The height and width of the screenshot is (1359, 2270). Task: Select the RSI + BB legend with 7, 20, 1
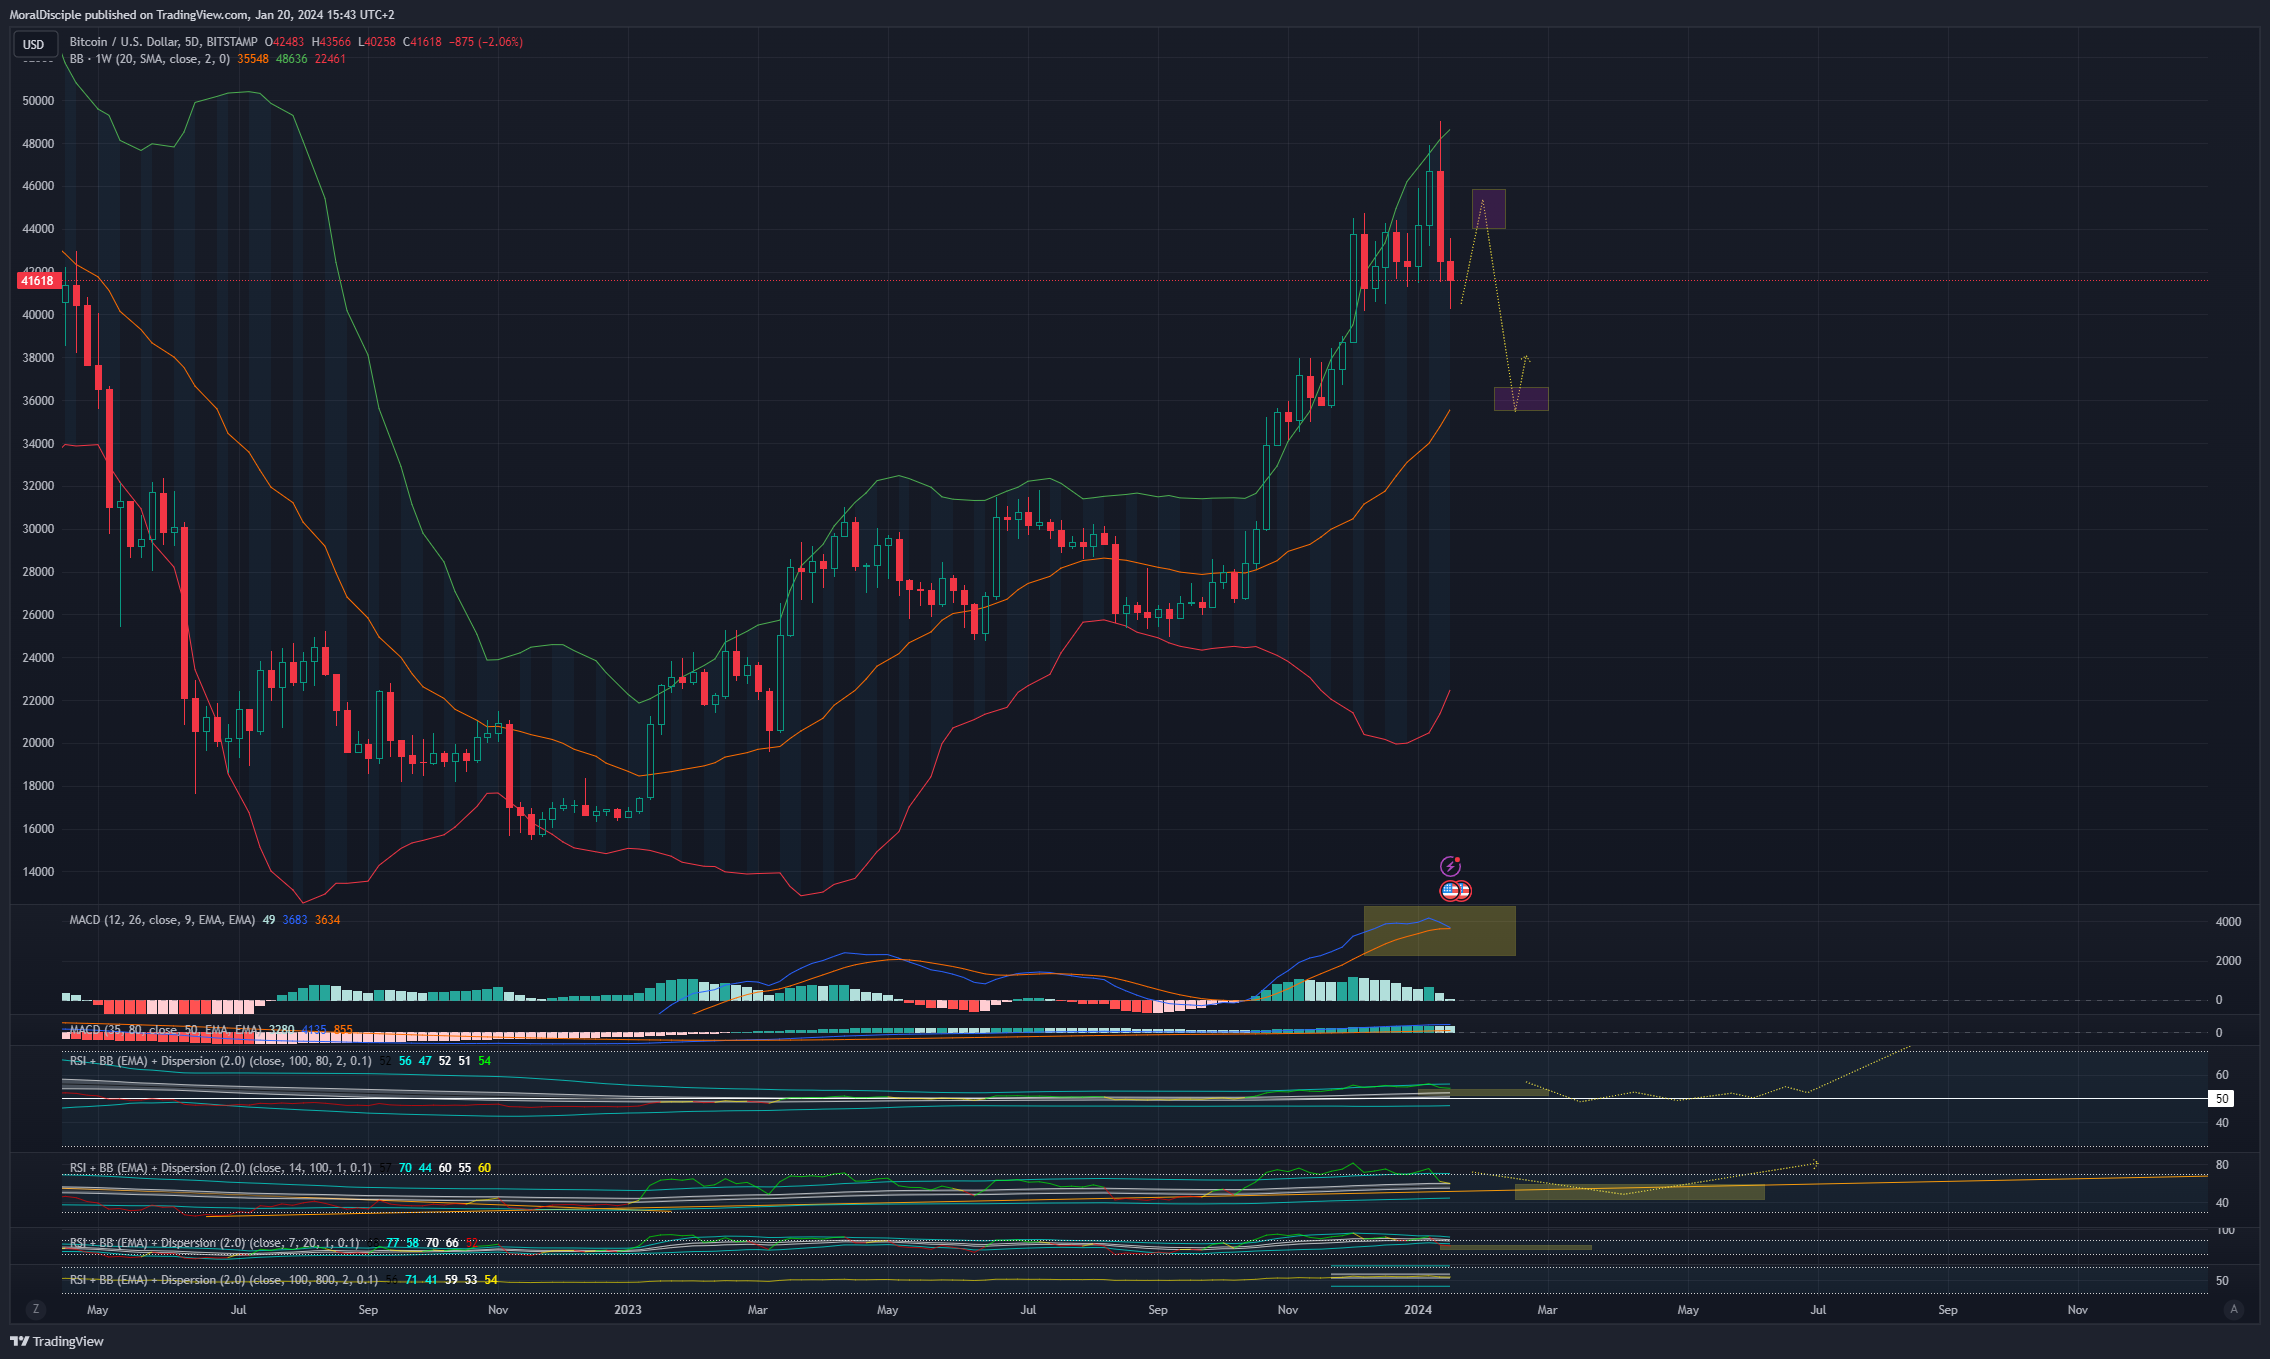[214, 1243]
